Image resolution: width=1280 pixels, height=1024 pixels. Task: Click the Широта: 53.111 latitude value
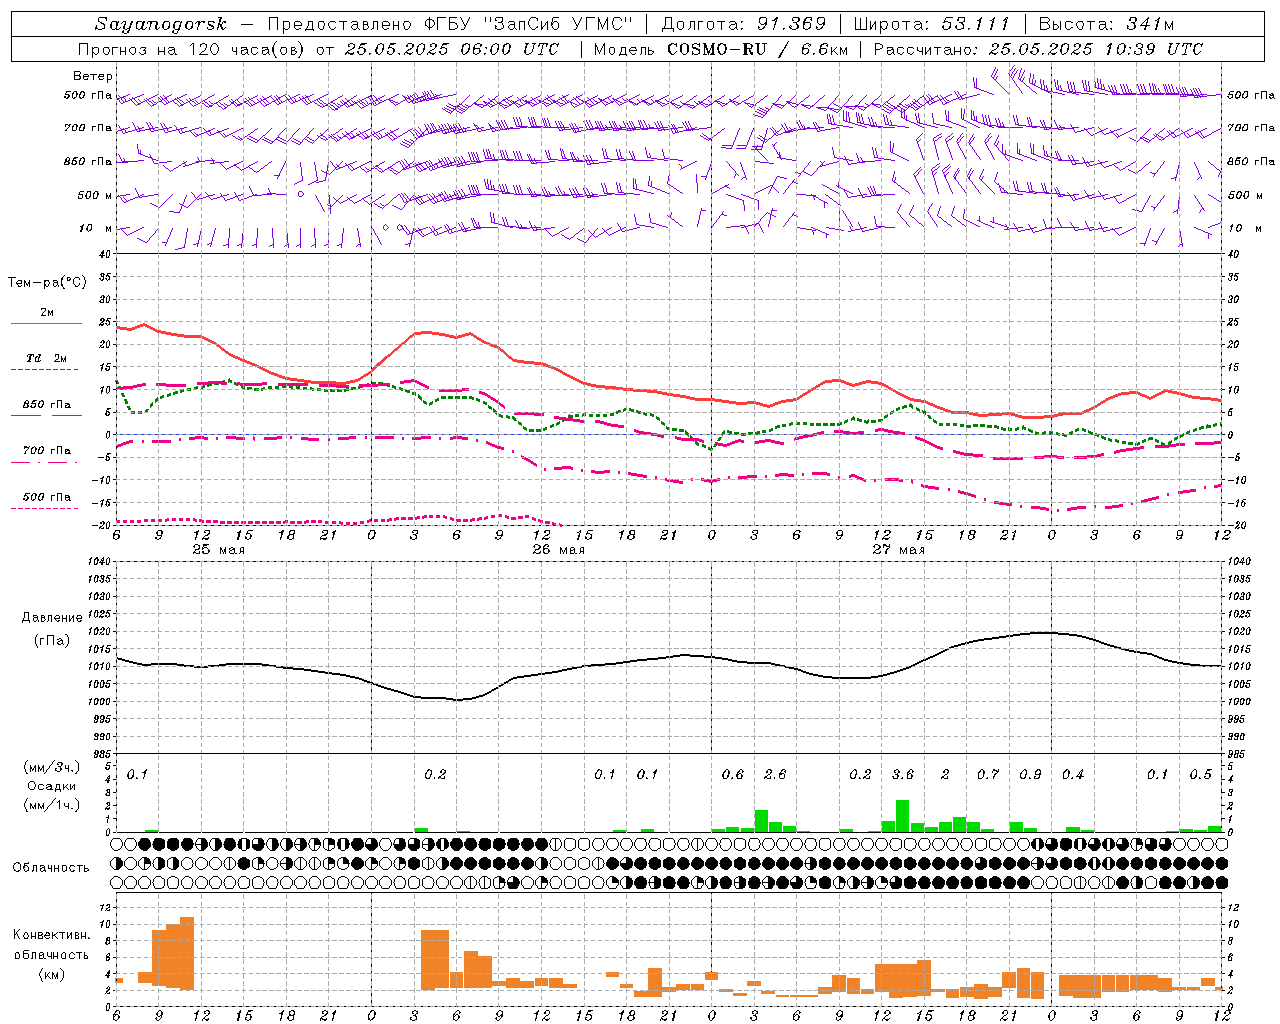[931, 24]
